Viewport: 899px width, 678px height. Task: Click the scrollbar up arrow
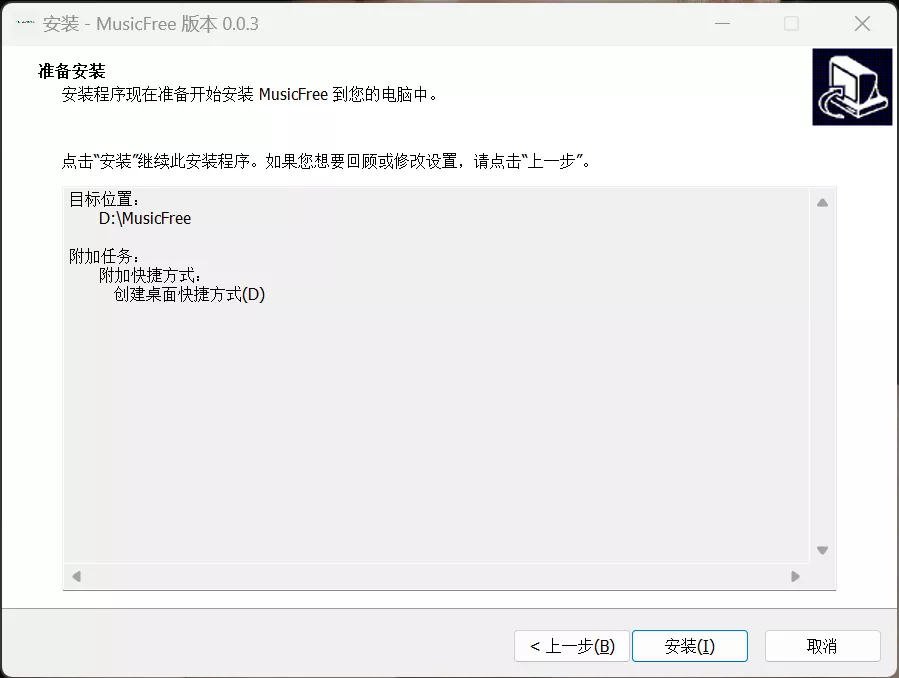tap(822, 201)
